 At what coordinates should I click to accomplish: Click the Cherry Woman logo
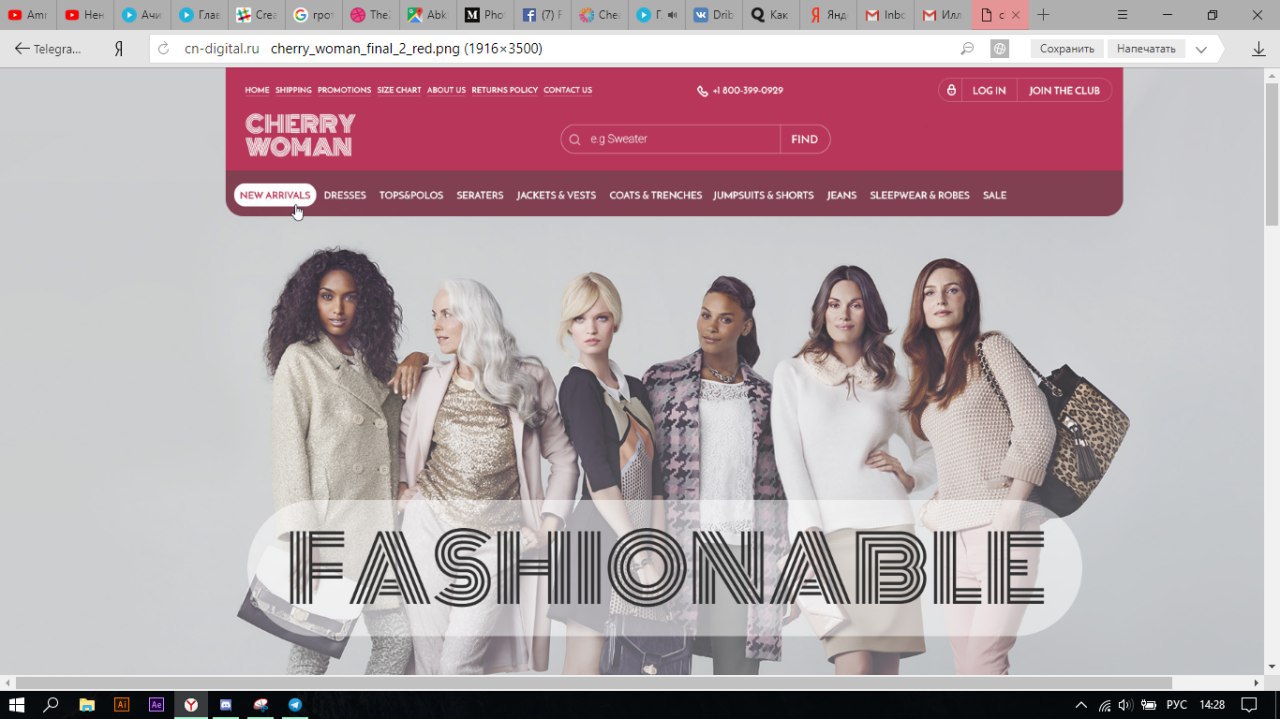[300, 135]
